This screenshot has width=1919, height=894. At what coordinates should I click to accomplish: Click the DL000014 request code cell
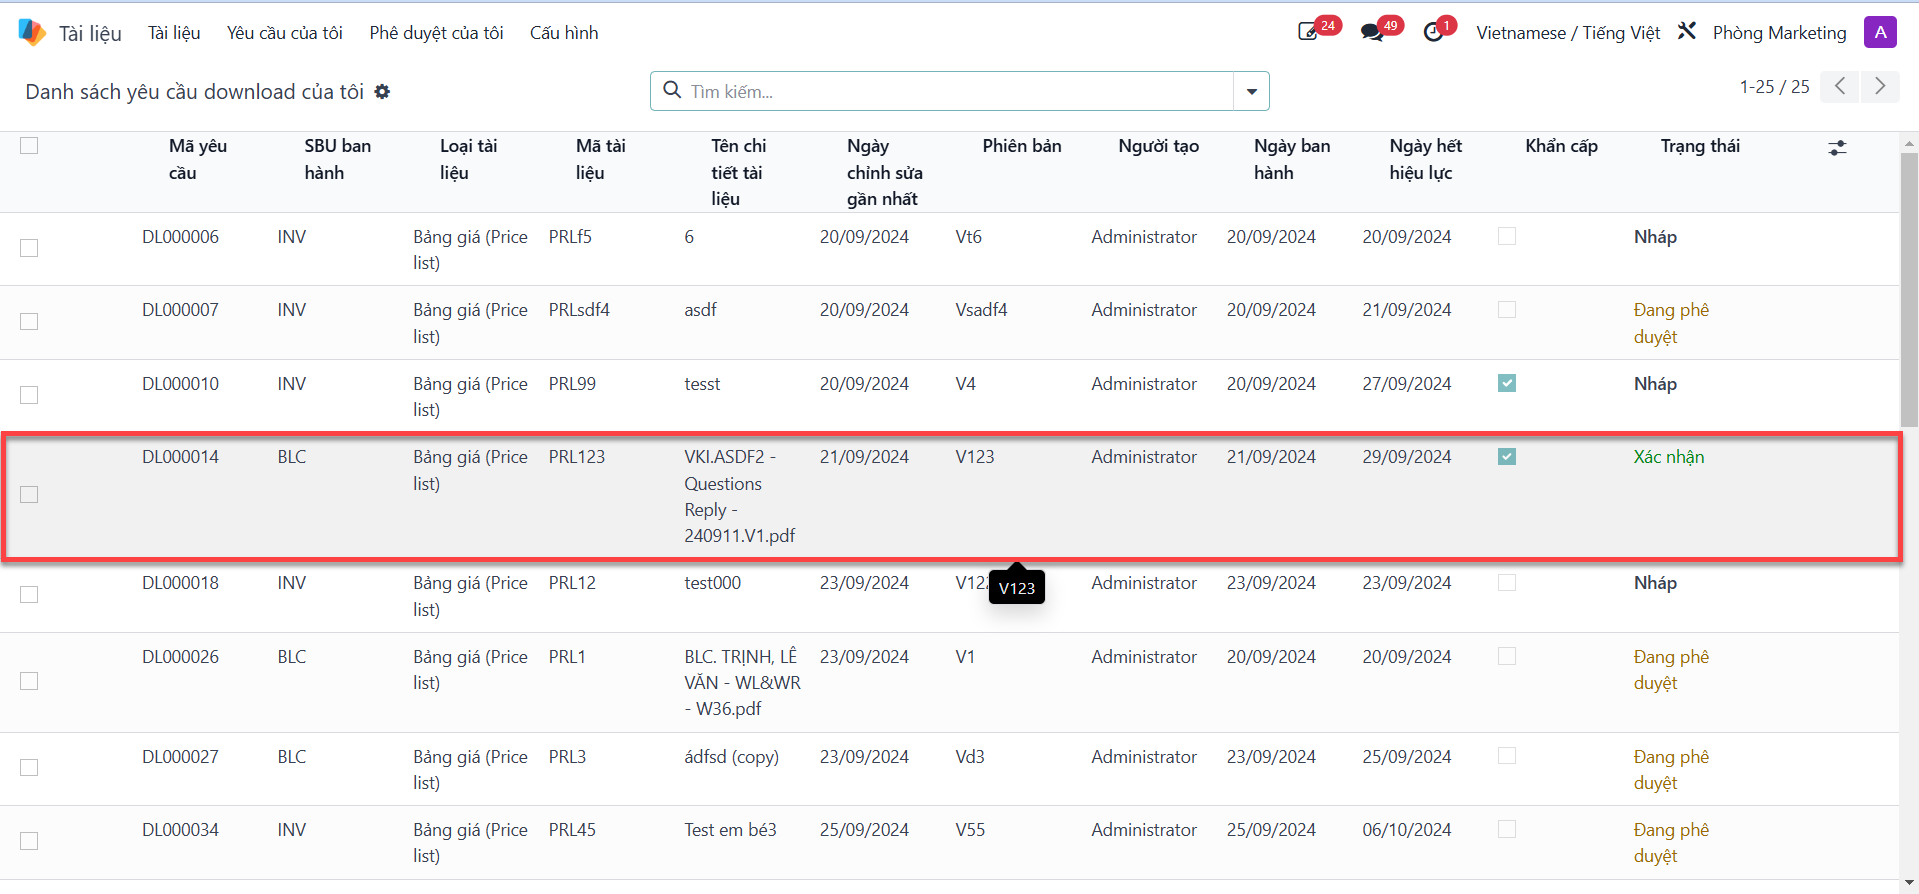[180, 457]
